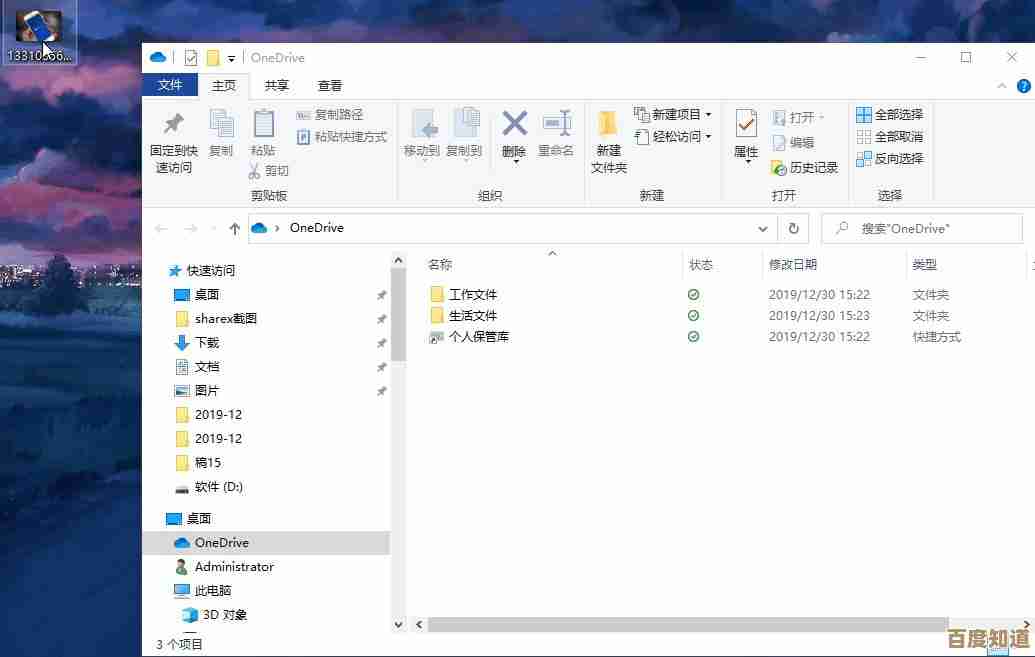Click the Up directory arrow
Image resolution: width=1035 pixels, height=657 pixels.
click(x=235, y=228)
